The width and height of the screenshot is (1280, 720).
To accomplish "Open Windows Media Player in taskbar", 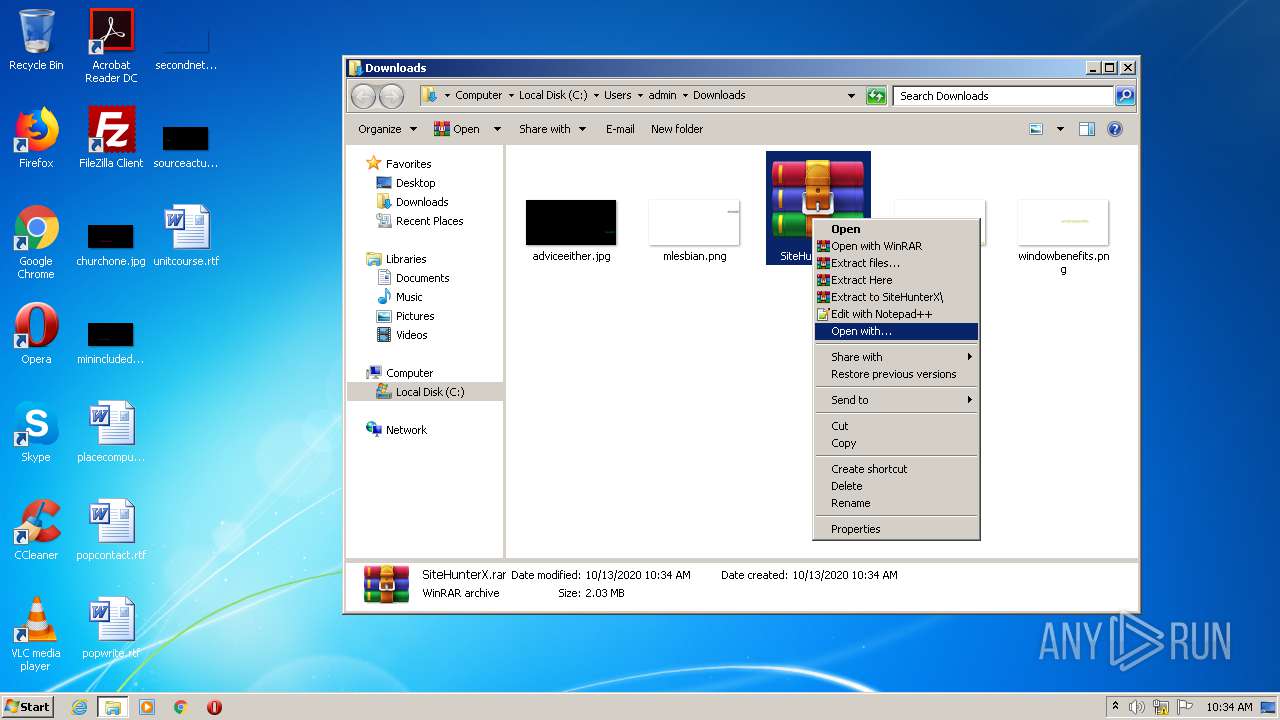I will (x=147, y=707).
